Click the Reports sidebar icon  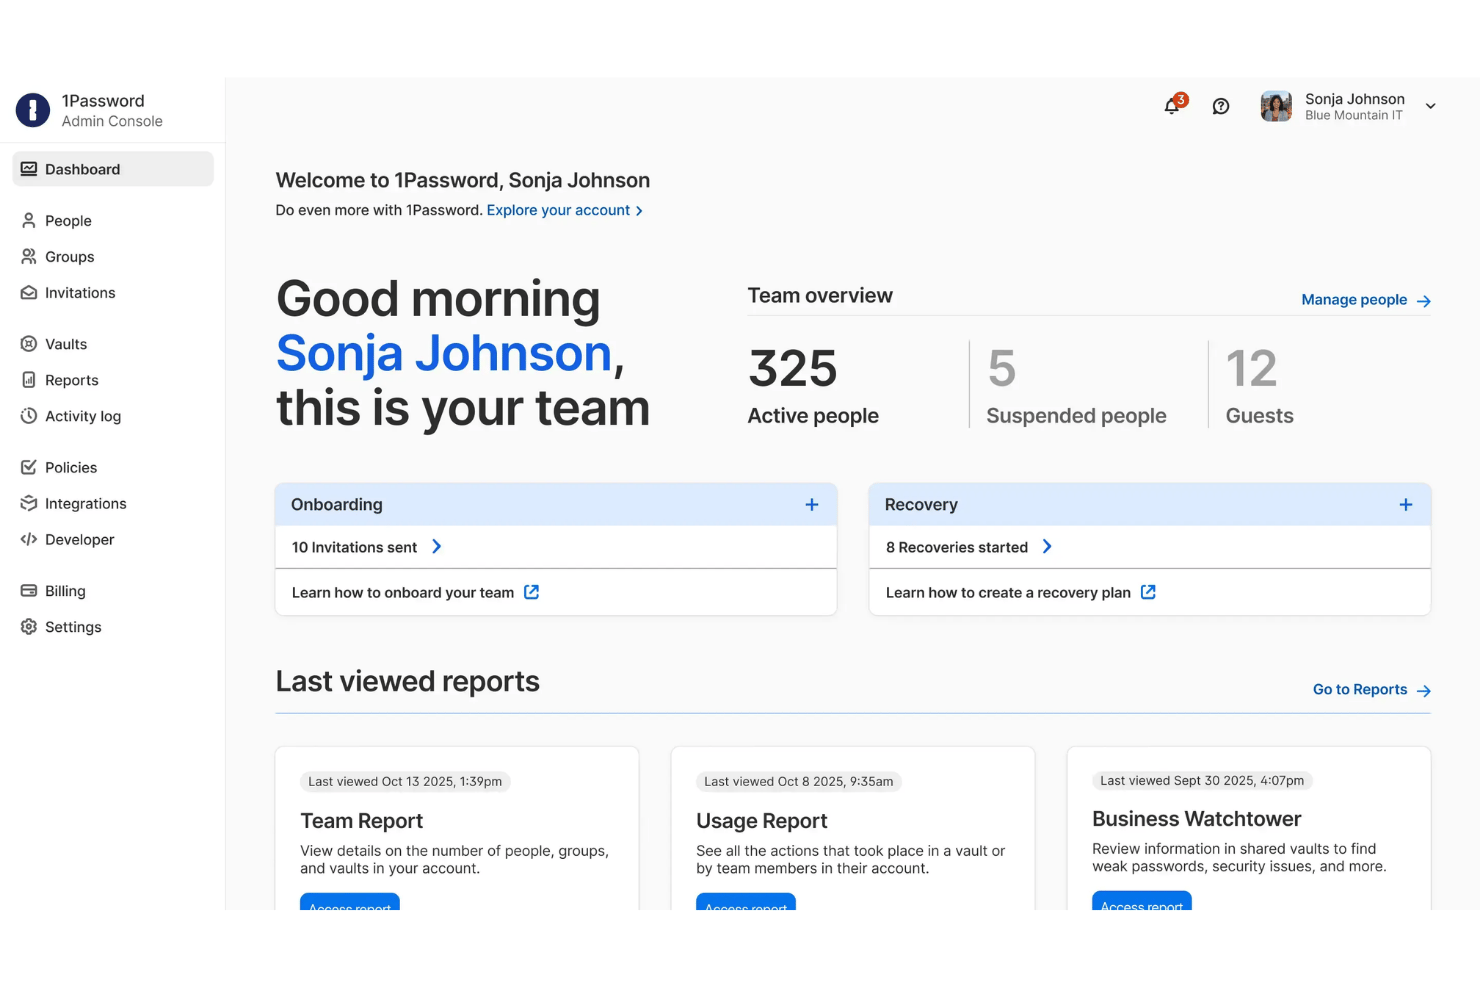pos(29,380)
